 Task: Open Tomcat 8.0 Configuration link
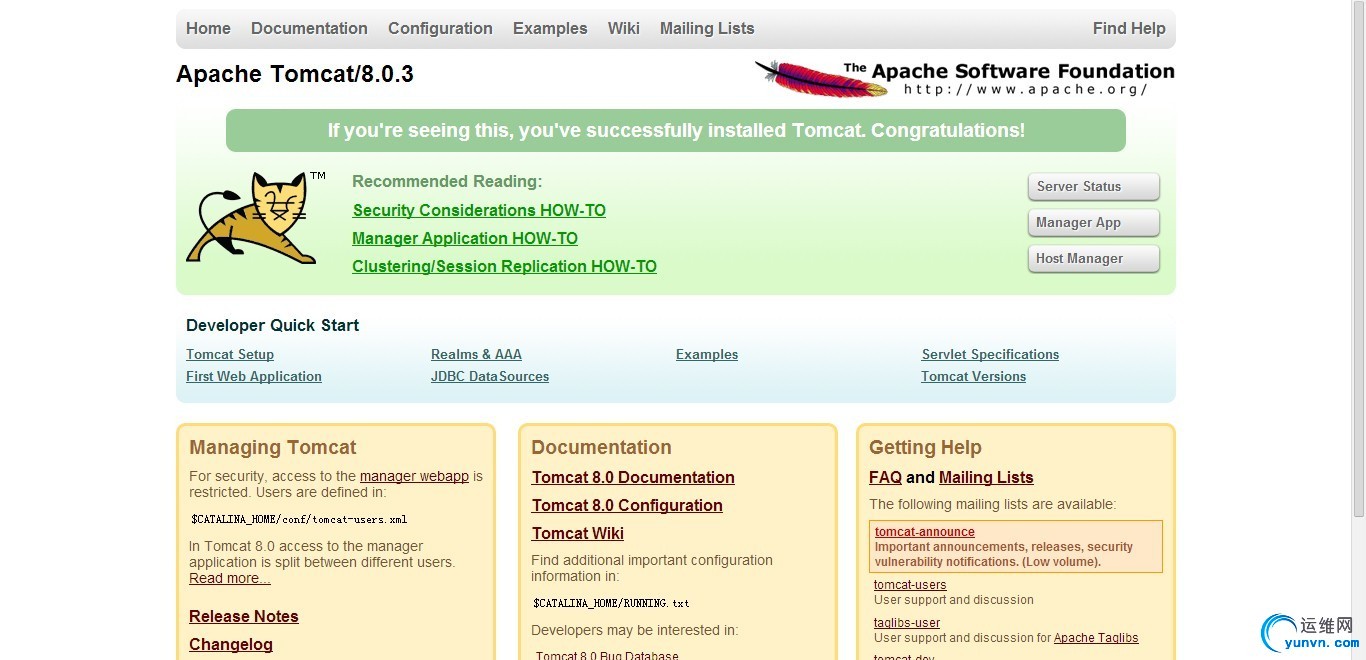627,505
